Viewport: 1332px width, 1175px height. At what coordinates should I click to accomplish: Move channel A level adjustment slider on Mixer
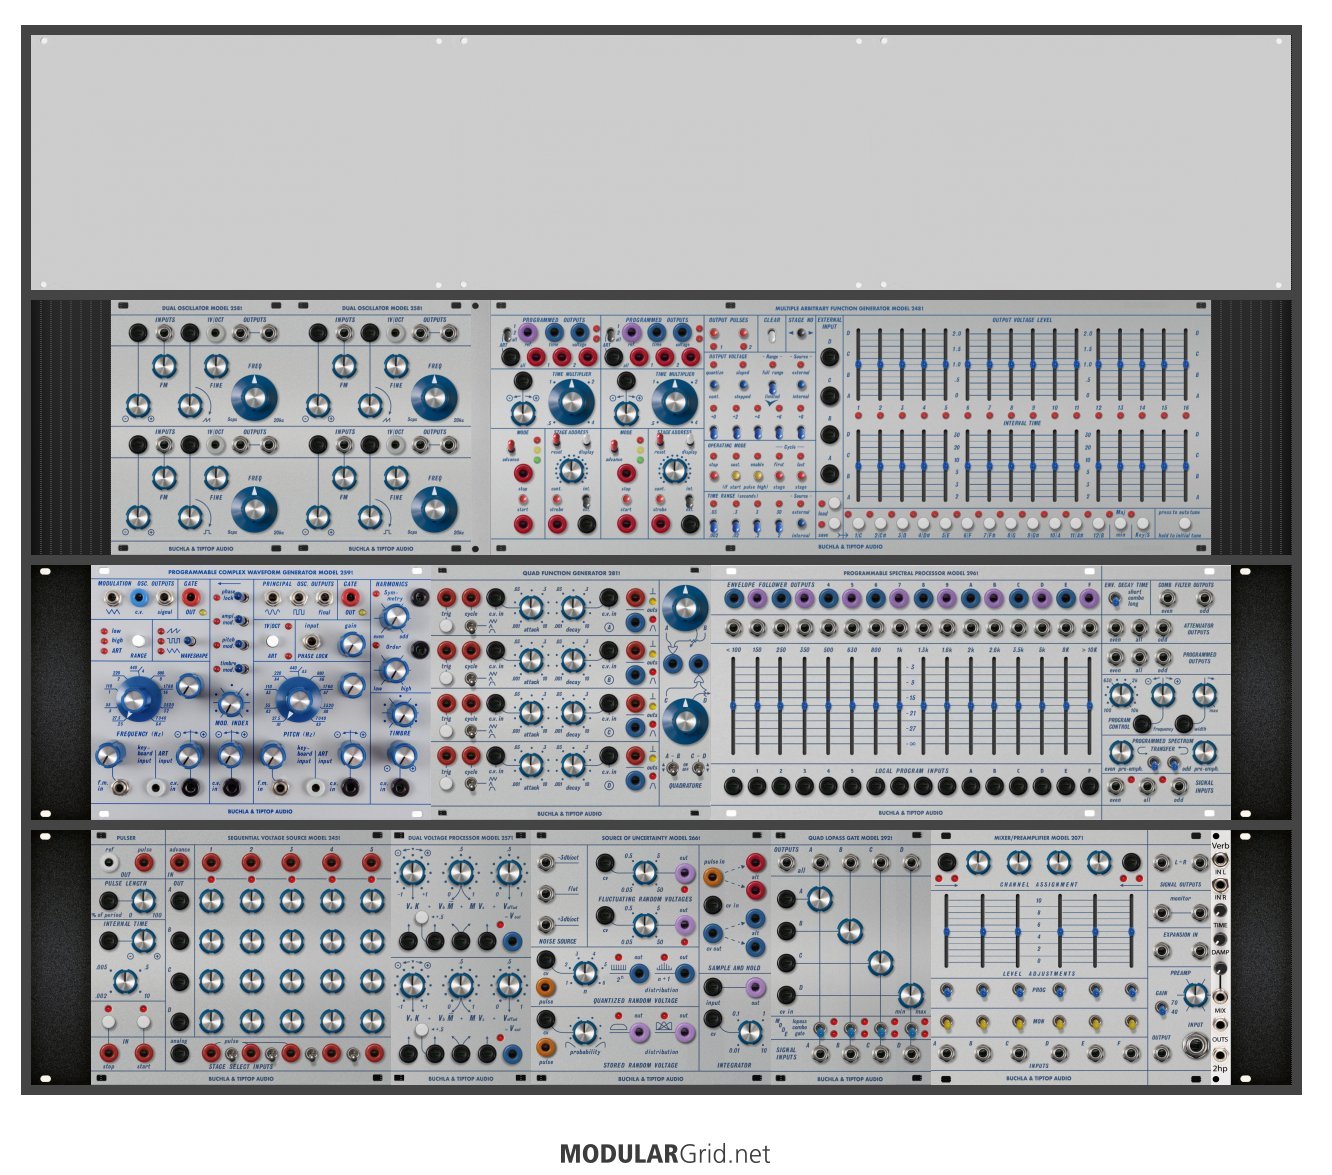click(x=947, y=930)
